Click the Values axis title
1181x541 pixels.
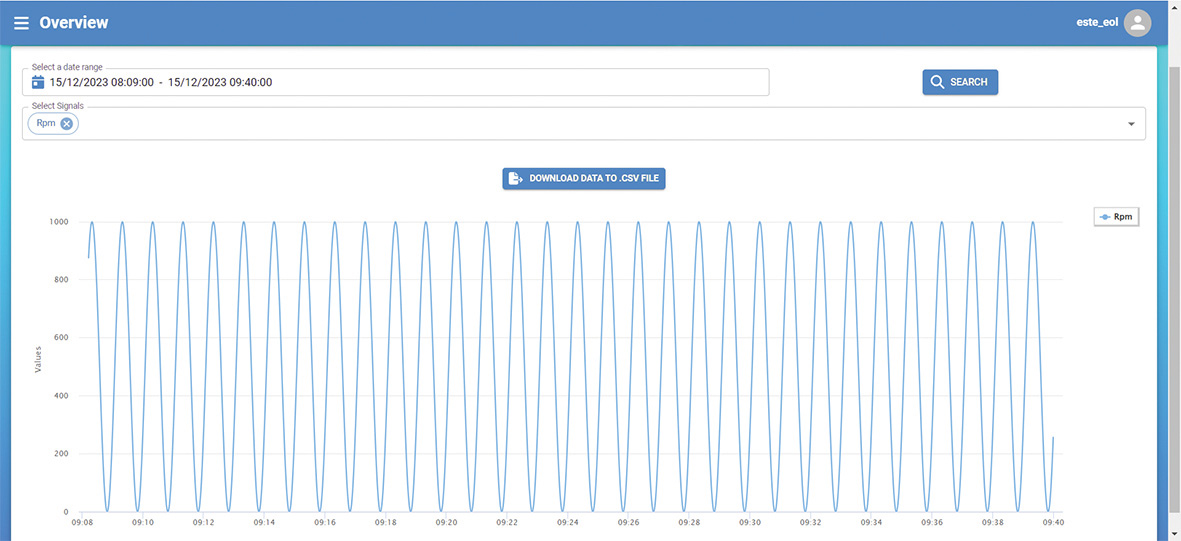[x=38, y=359]
